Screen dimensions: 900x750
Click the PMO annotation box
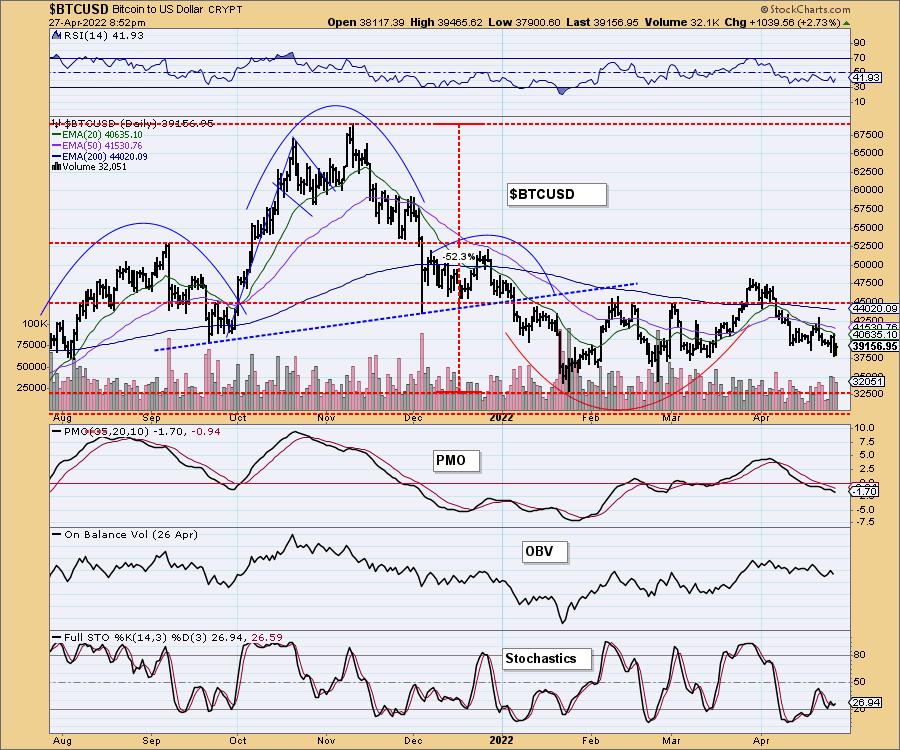[x=456, y=460]
